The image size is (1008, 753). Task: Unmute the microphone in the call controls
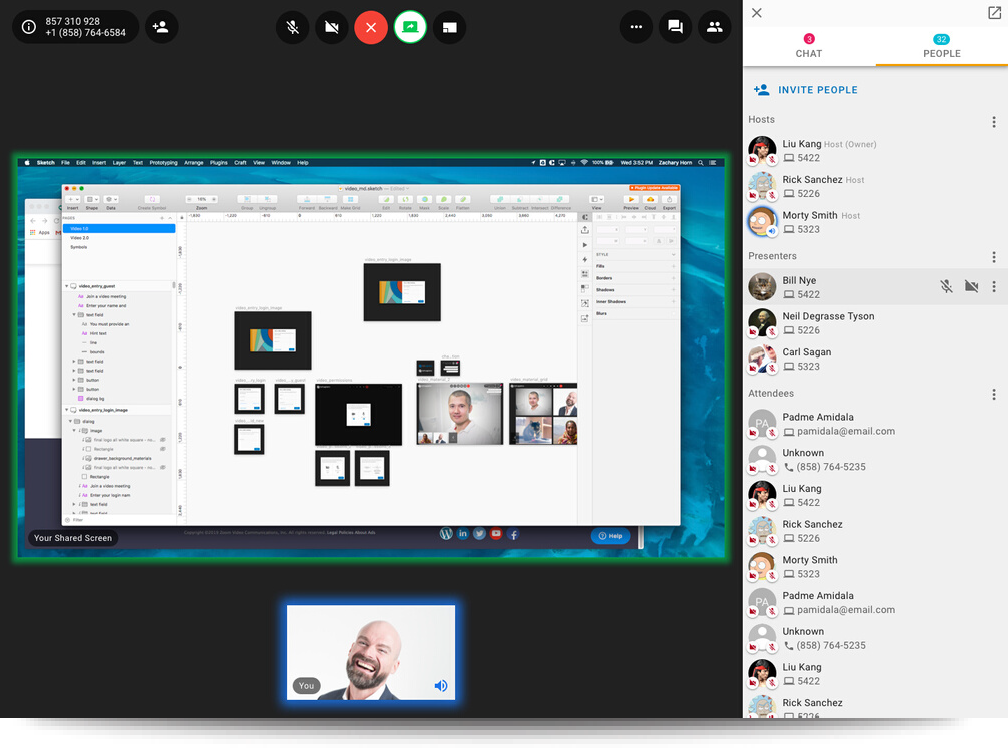click(292, 28)
